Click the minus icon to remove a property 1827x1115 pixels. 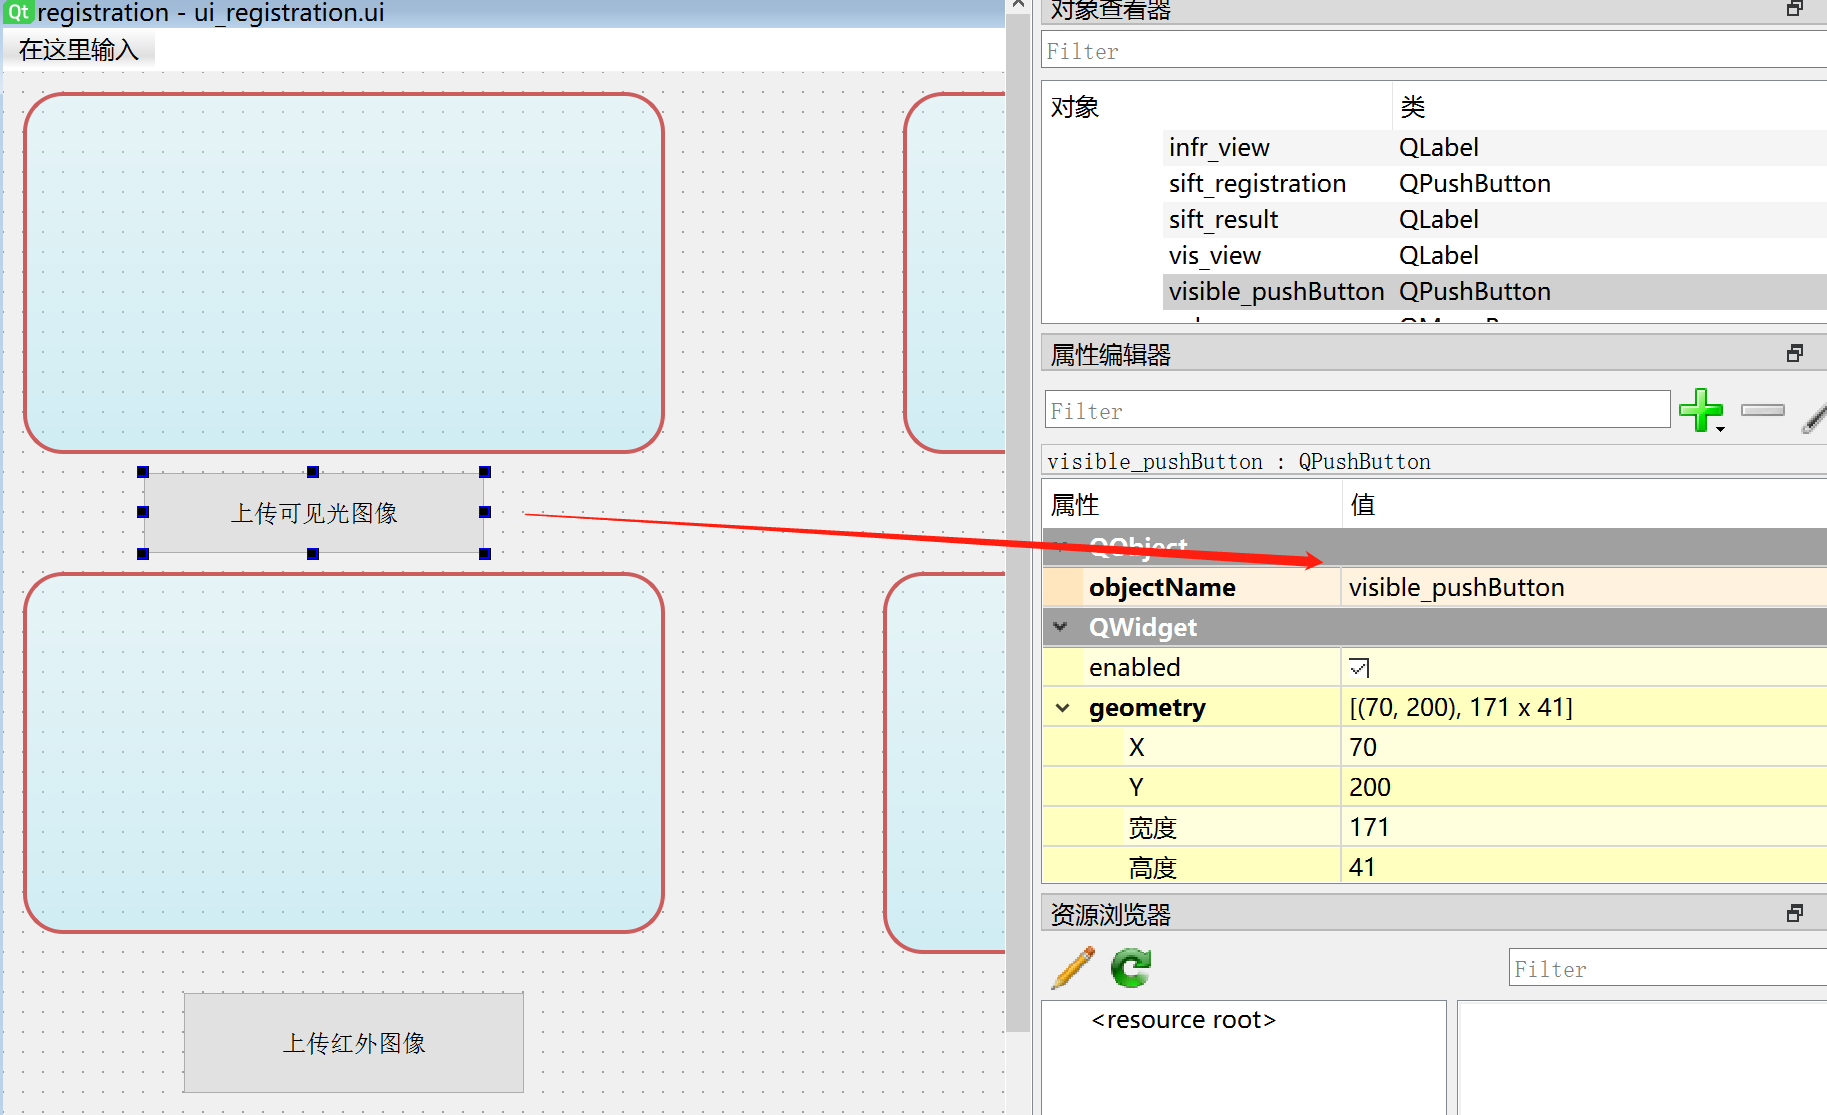[1762, 410]
